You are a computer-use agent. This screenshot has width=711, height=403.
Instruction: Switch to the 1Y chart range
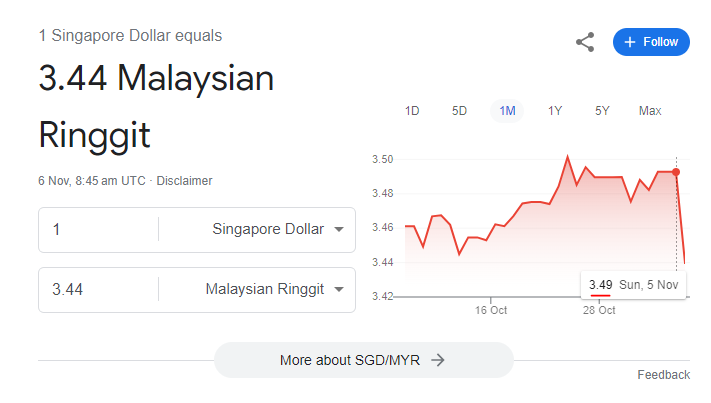(555, 111)
